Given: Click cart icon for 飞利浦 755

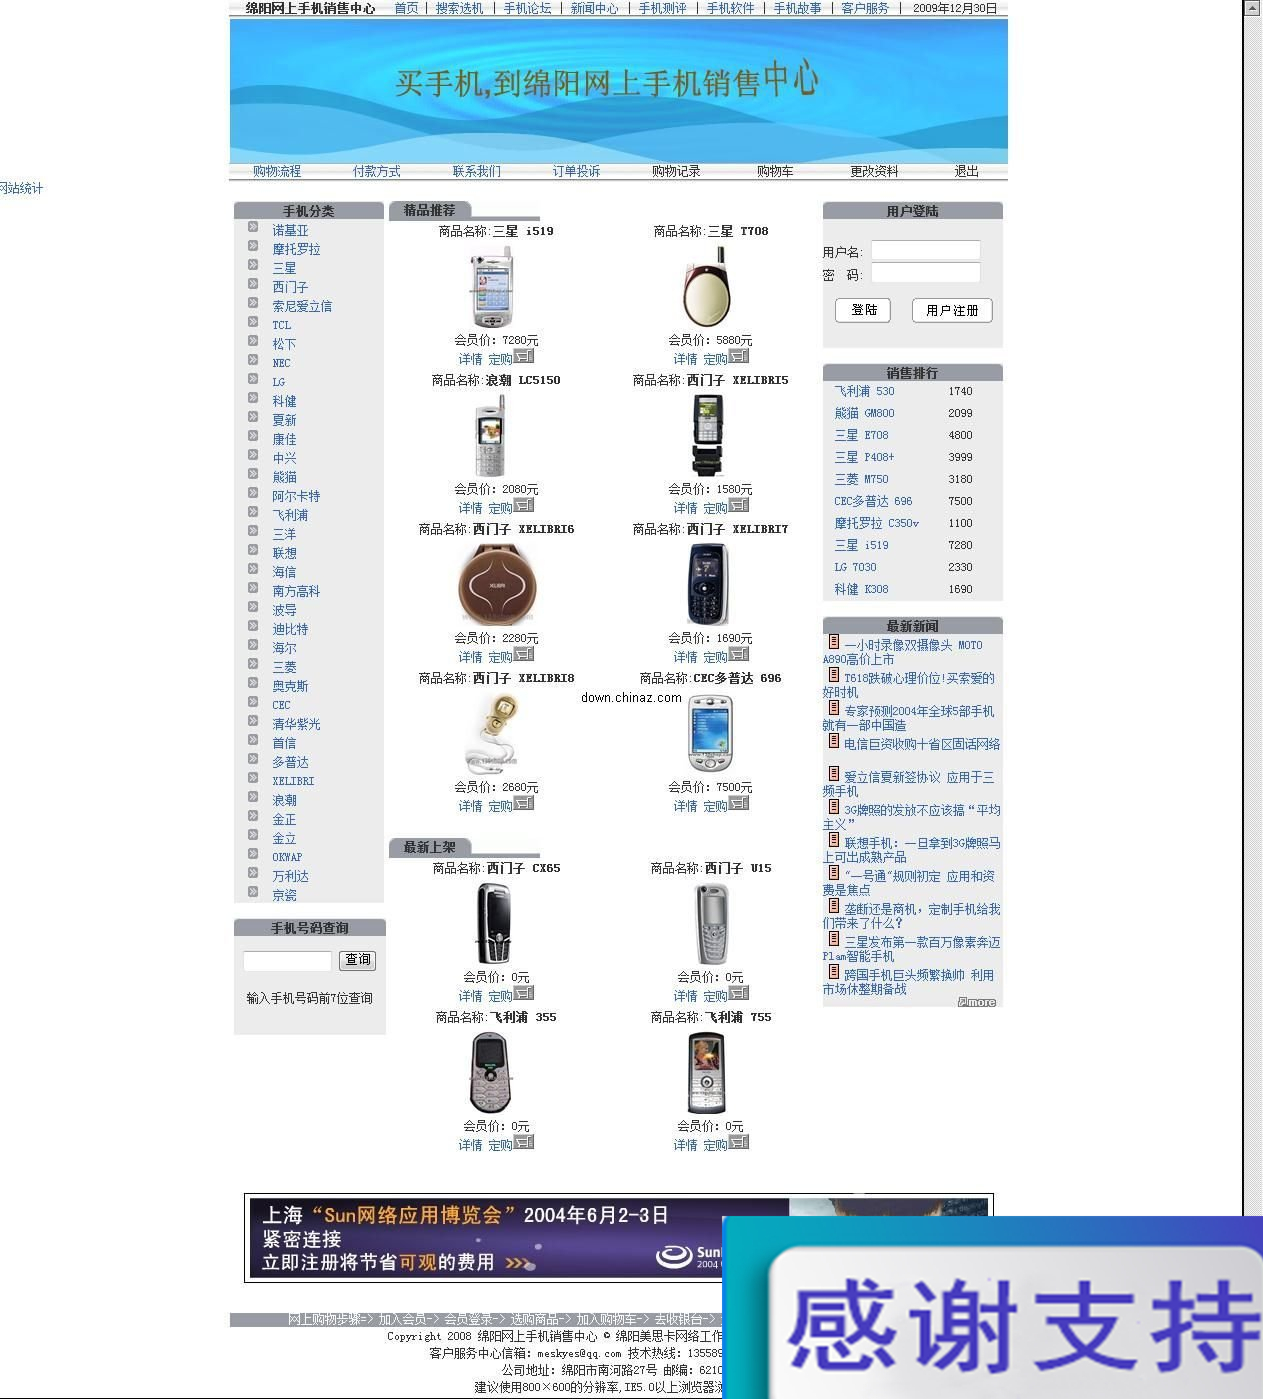Looking at the screenshot, I should [x=738, y=1142].
